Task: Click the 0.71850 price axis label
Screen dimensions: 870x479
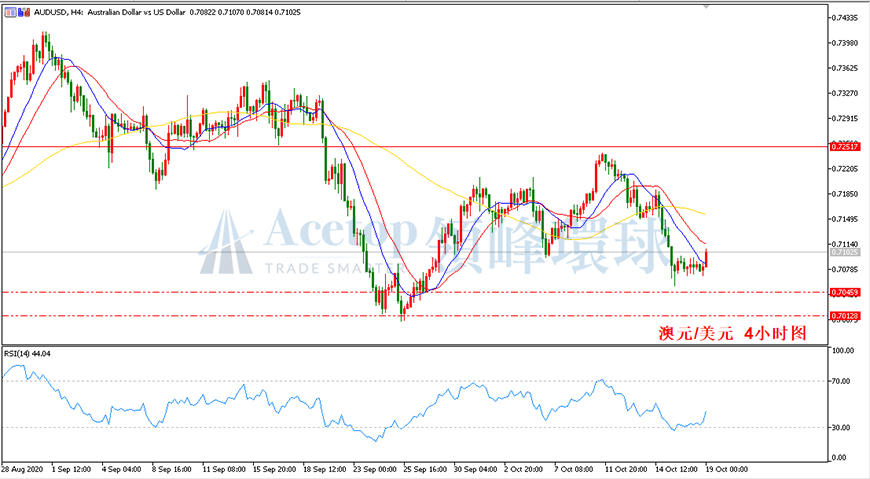Action: 844,194
